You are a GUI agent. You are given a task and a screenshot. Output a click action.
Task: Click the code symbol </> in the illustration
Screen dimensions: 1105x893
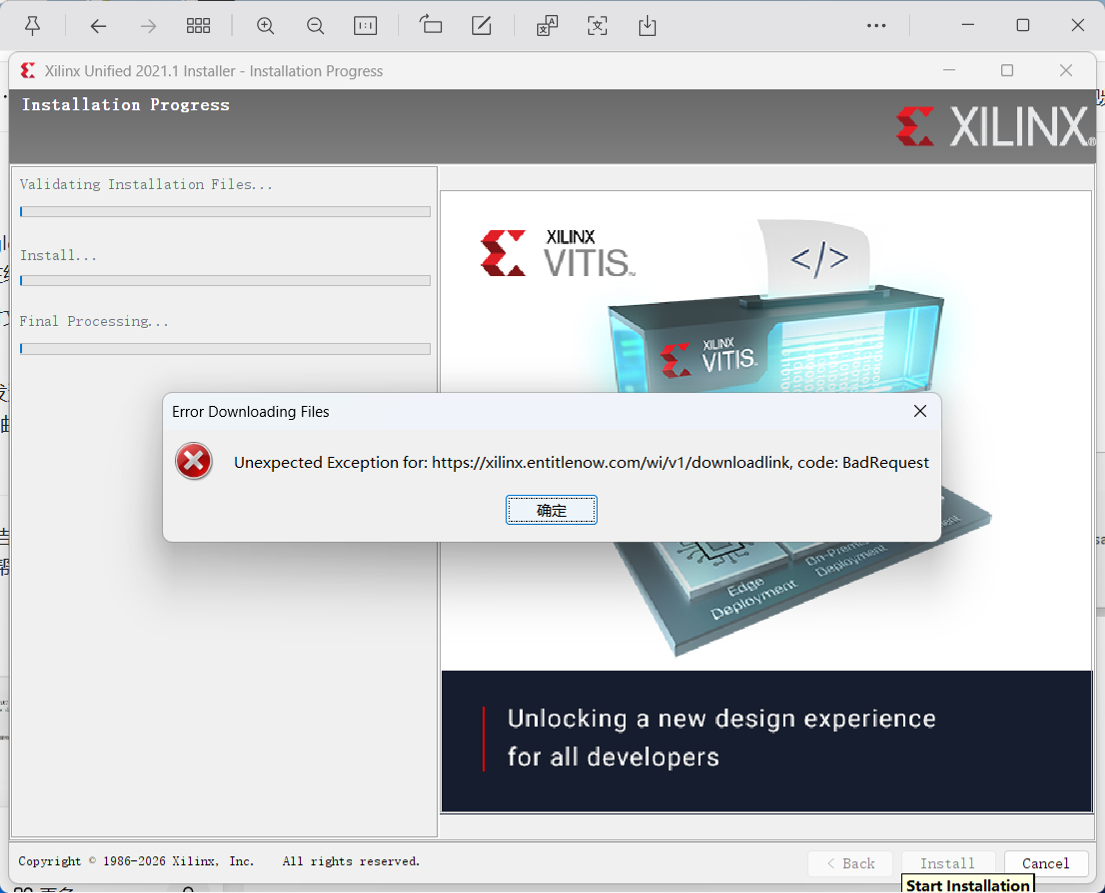(819, 259)
